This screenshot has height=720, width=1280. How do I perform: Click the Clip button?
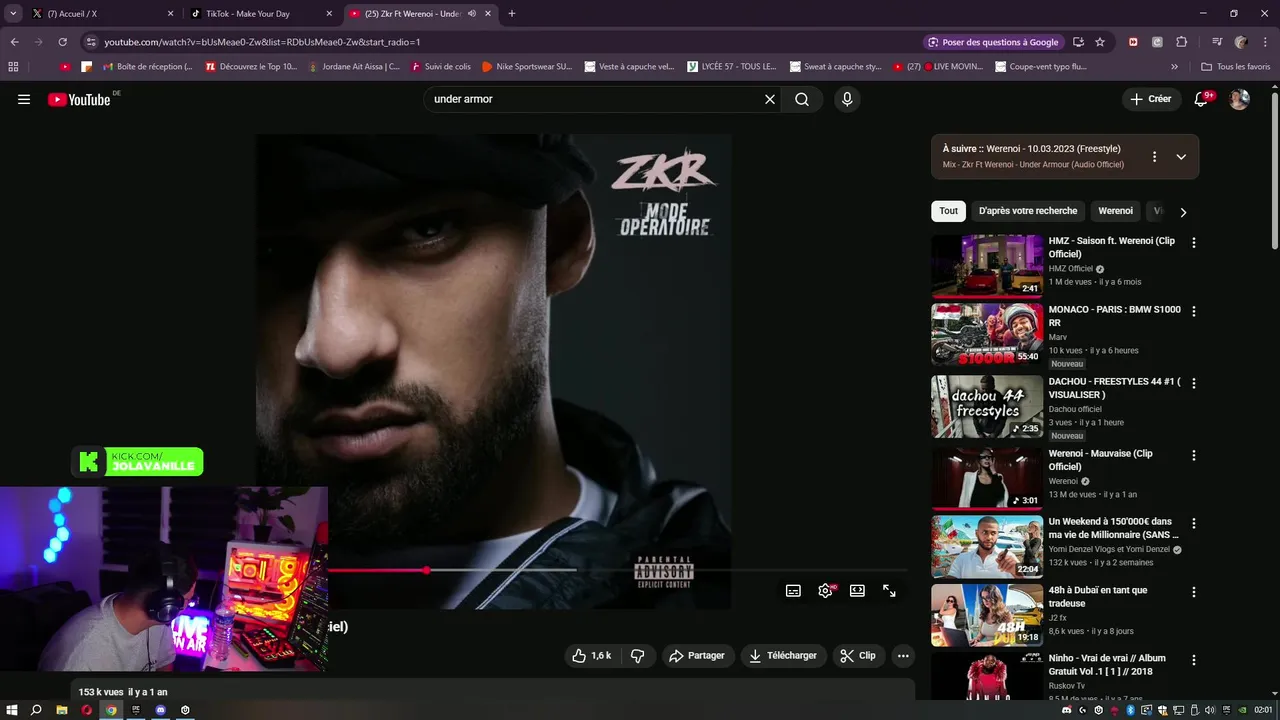(858, 656)
